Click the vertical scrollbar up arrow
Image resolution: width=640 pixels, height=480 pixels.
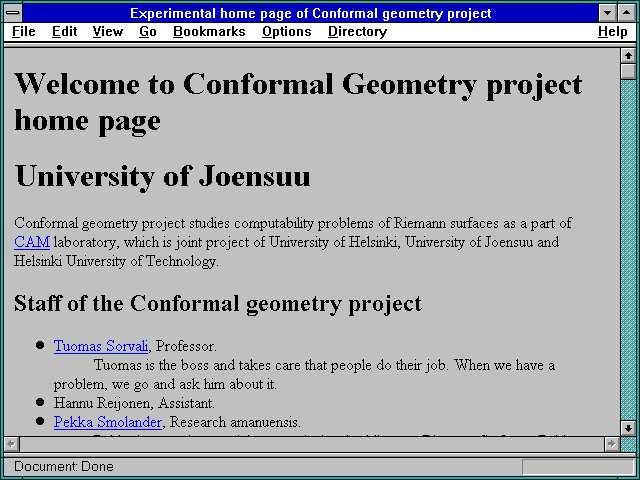click(x=628, y=56)
